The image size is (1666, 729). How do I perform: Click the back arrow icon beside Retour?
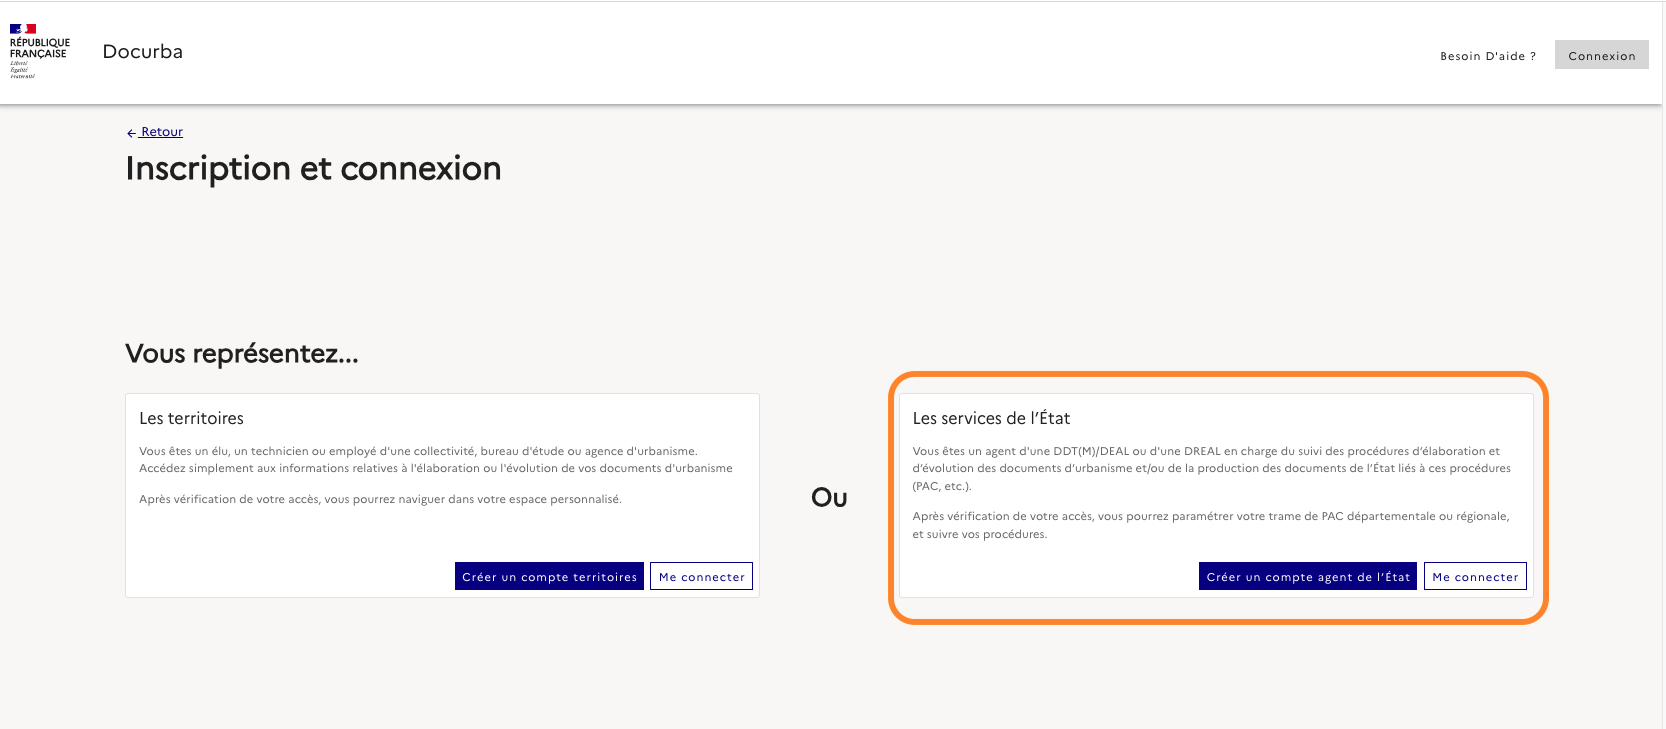131,133
